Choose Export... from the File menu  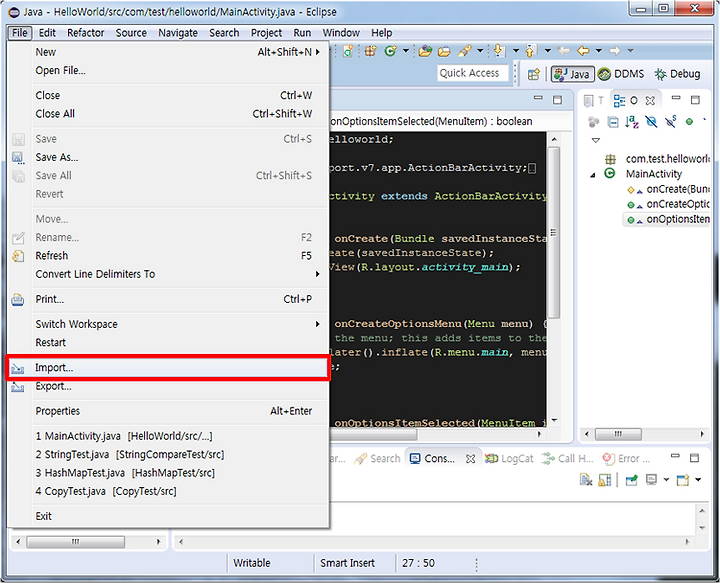pos(168,387)
